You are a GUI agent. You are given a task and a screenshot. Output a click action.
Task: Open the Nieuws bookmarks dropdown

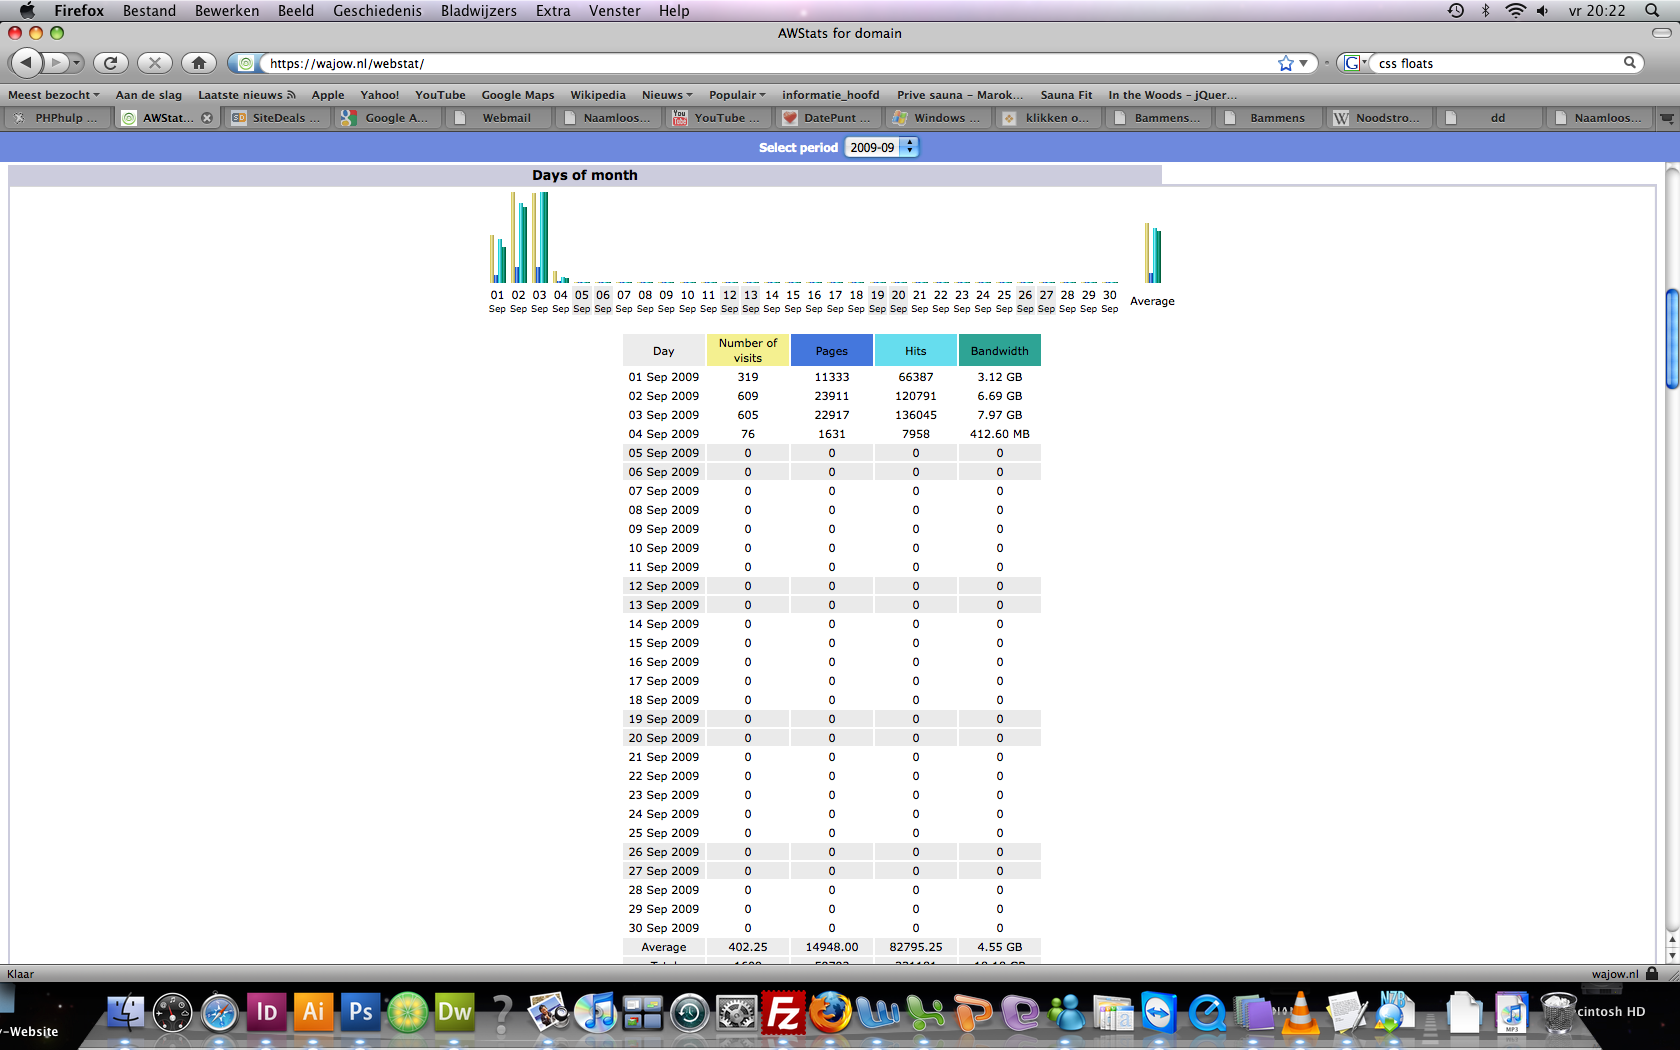point(667,95)
